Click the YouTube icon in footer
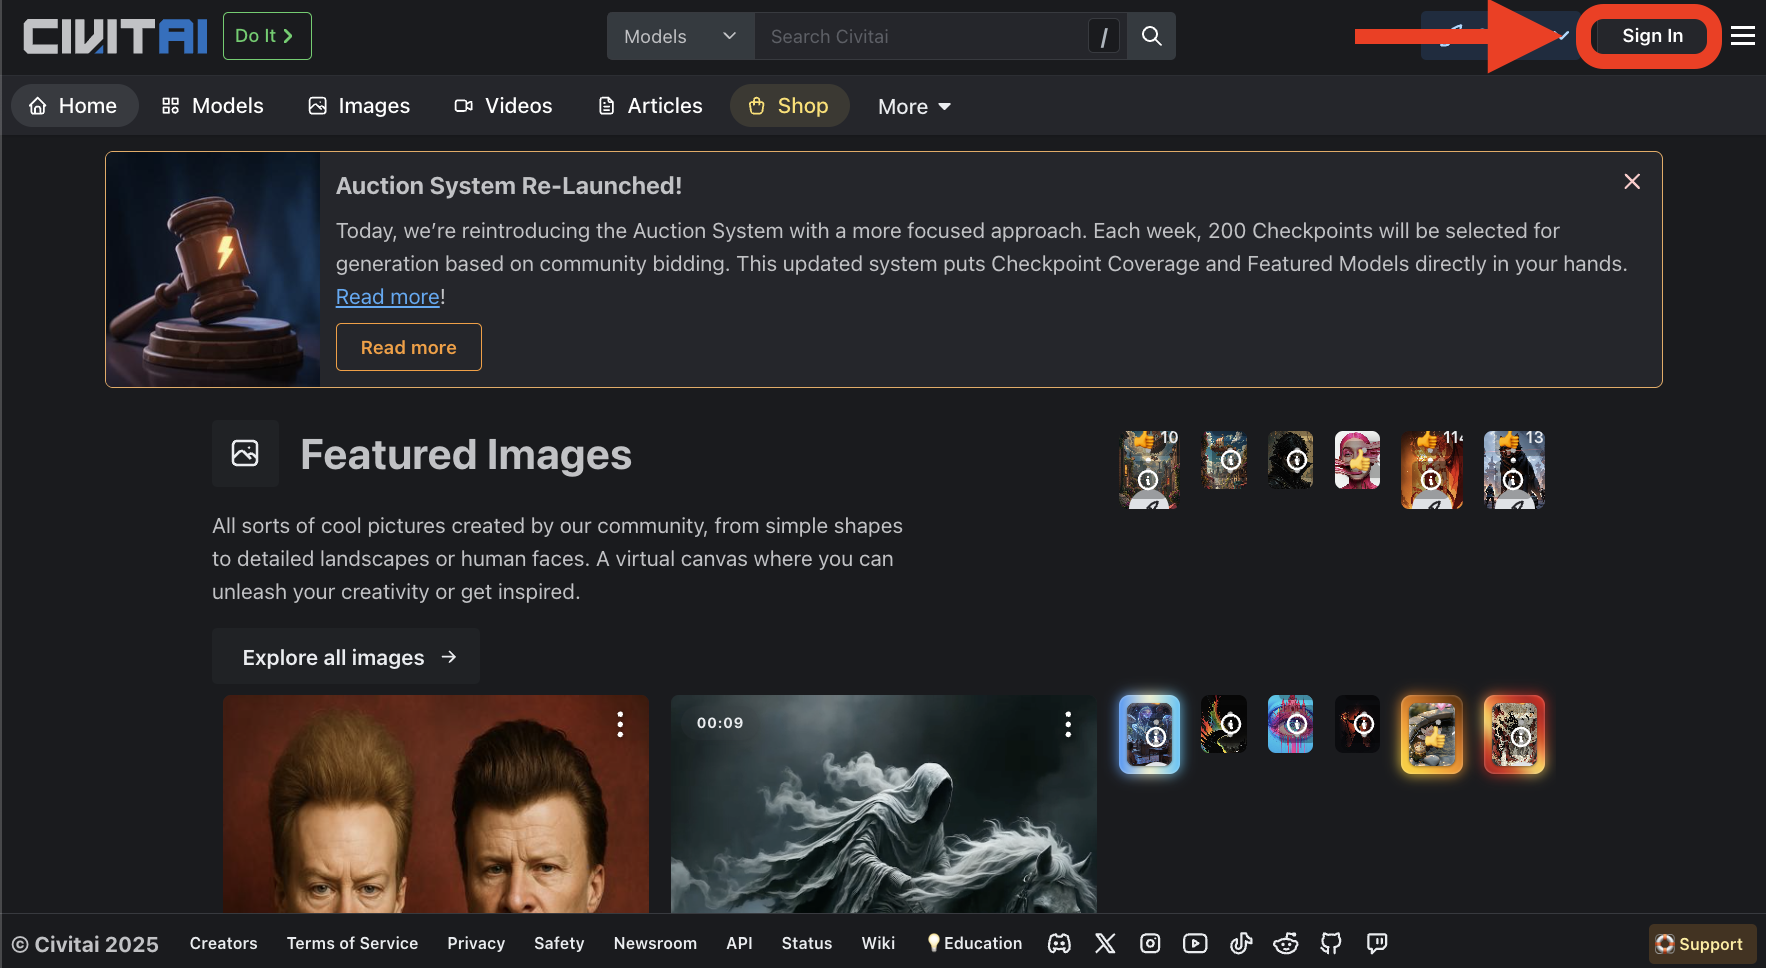 tap(1195, 943)
